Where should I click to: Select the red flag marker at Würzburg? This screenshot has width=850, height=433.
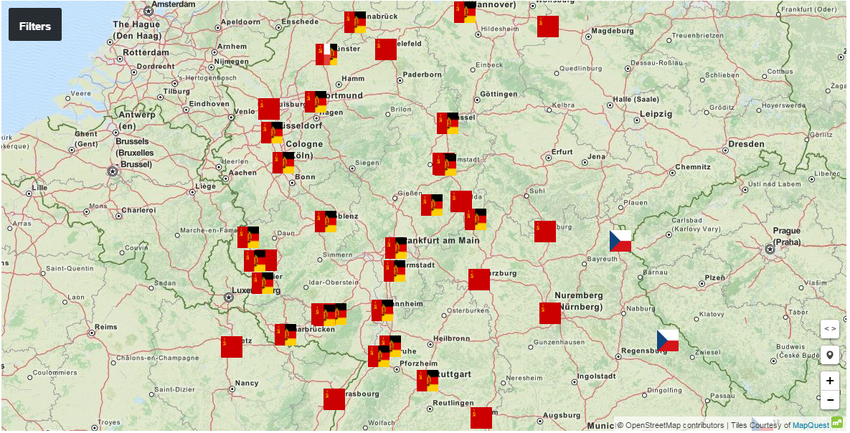tap(479, 279)
